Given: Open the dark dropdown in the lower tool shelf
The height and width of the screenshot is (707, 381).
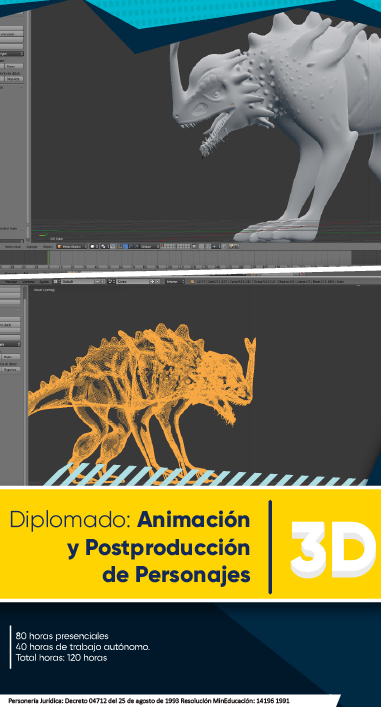Looking at the screenshot, I should click(10, 344).
